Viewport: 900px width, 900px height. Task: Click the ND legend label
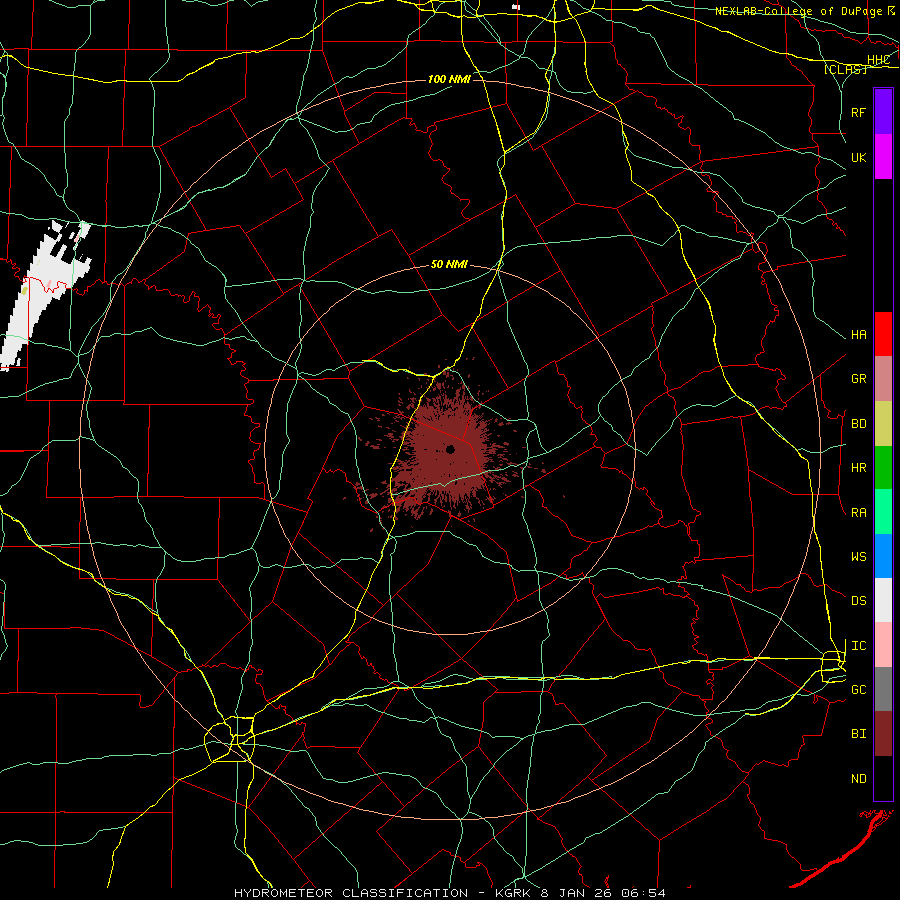[x=859, y=779]
